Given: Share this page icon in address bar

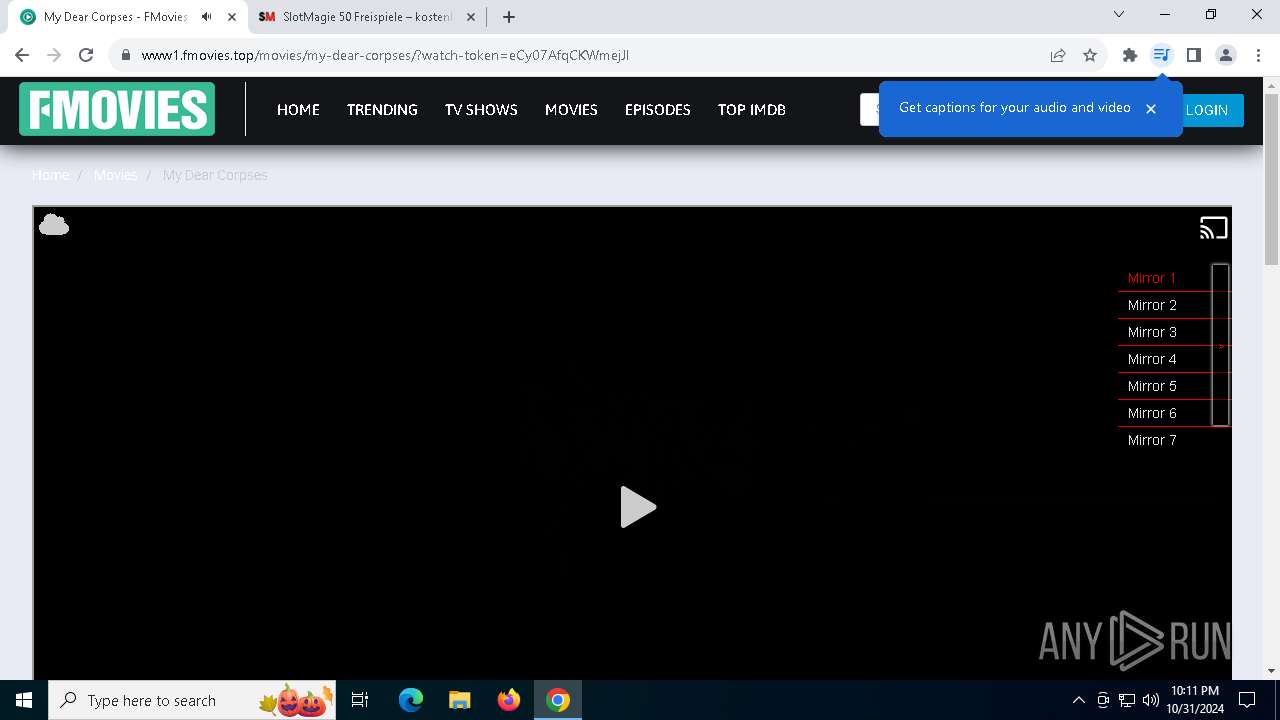Looking at the screenshot, I should tap(1058, 55).
